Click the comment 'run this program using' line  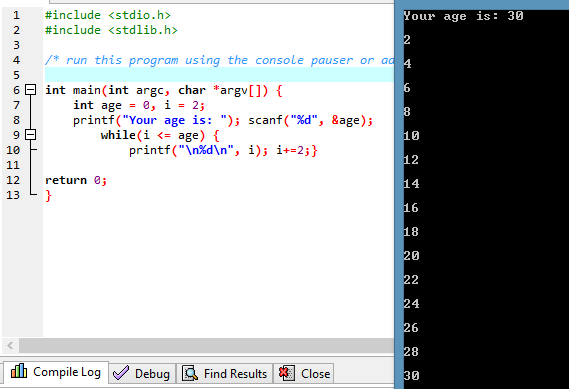click(x=219, y=60)
